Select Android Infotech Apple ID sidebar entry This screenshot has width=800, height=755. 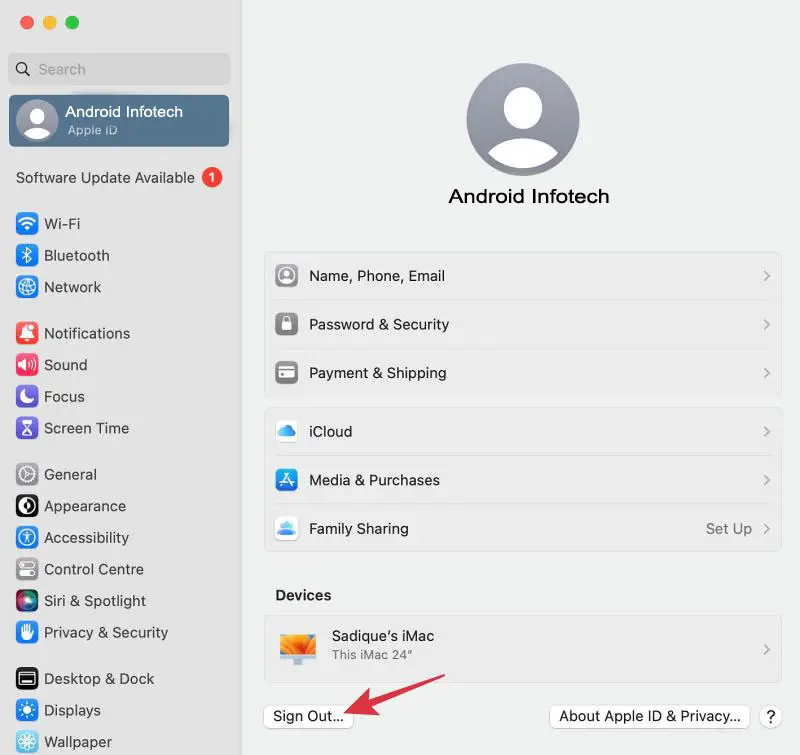pos(119,121)
